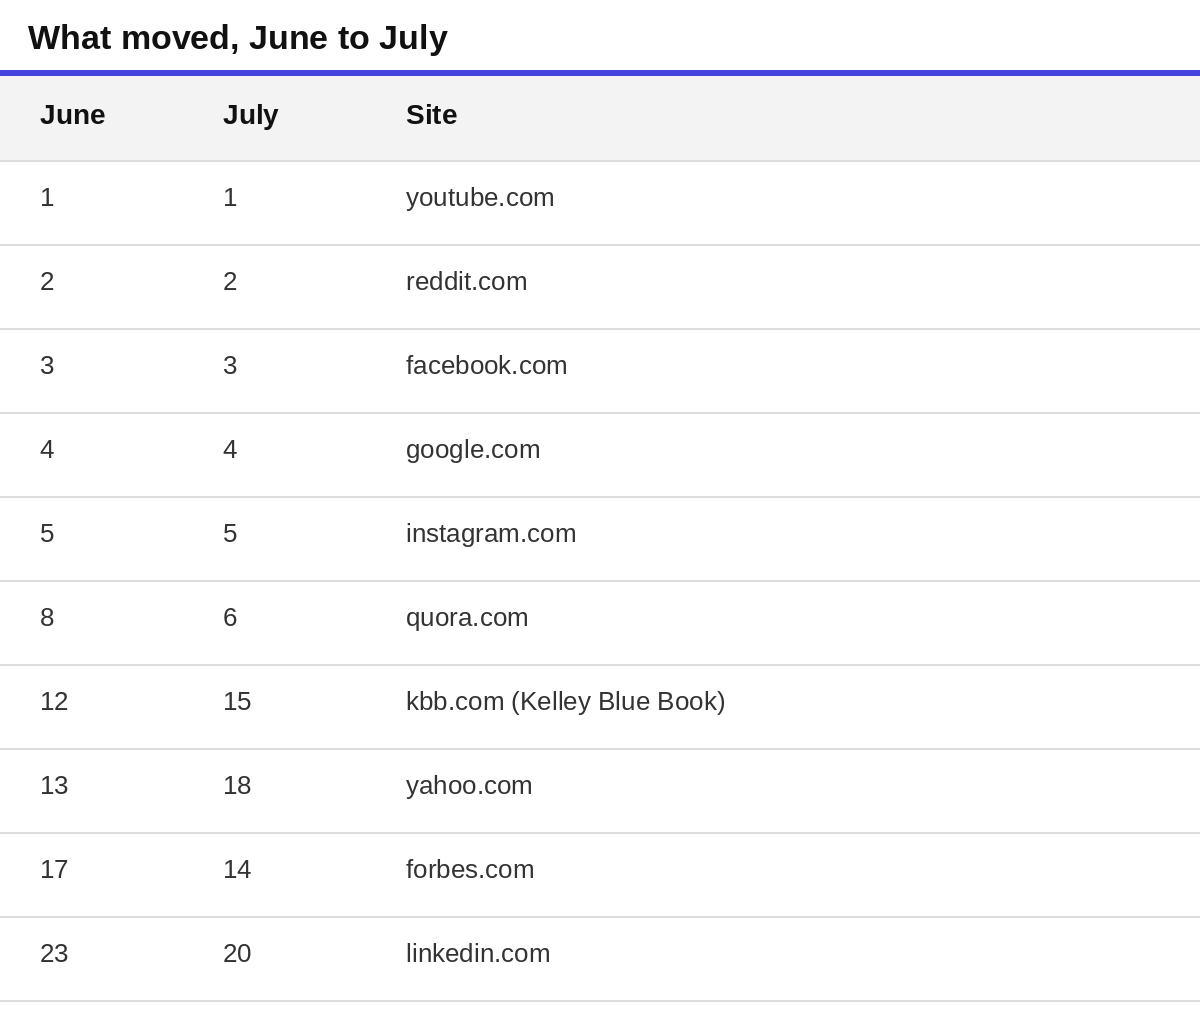Select the kbb.com (Kelley Blue Book) cell
Screen dimensions: 1200x1028
(x=566, y=702)
